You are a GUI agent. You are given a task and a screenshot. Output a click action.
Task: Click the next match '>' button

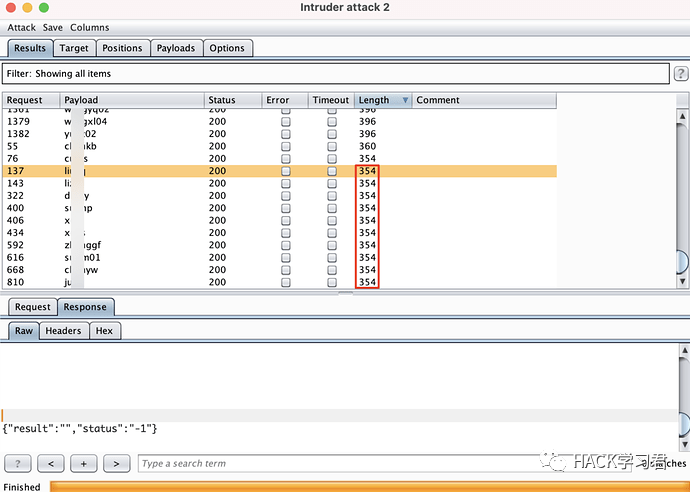[117, 463]
